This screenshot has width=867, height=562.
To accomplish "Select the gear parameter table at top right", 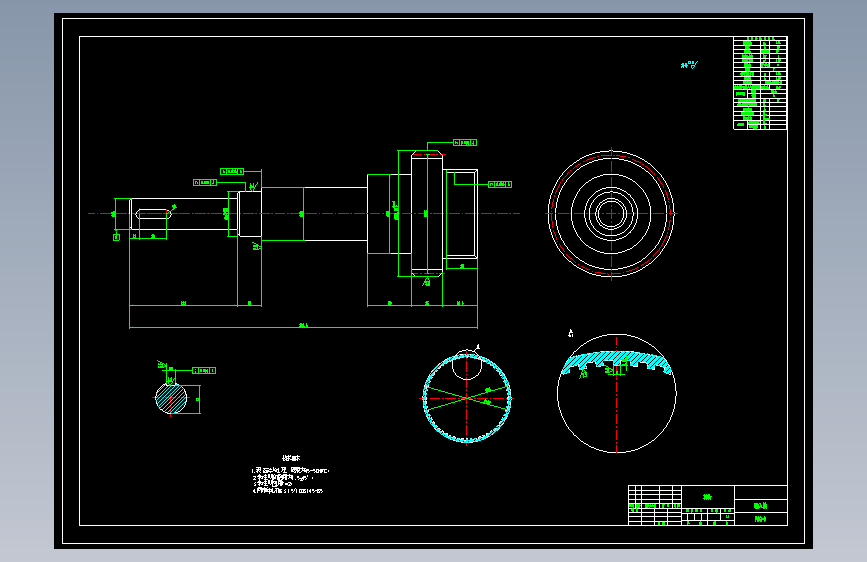I will coord(760,83).
